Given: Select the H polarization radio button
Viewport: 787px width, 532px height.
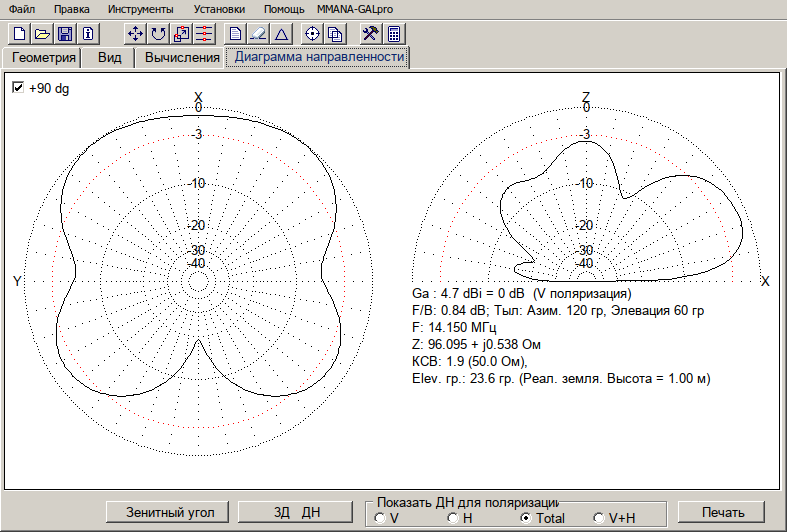Looking at the screenshot, I should (x=454, y=518).
